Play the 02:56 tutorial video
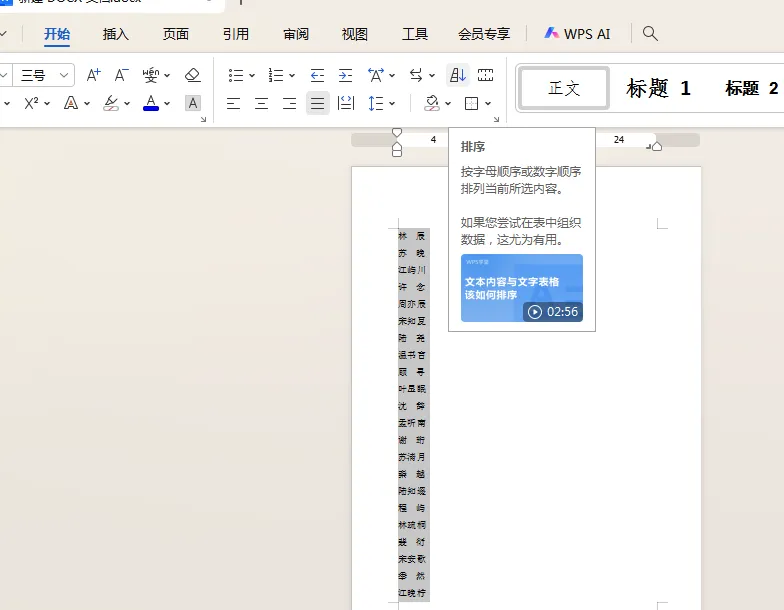This screenshot has width=784, height=610. pyautogui.click(x=552, y=312)
